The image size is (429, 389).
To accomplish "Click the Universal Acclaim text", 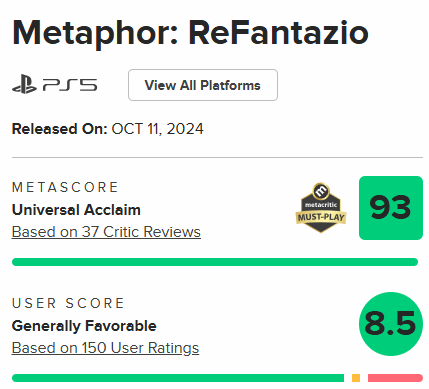I will point(76,210).
